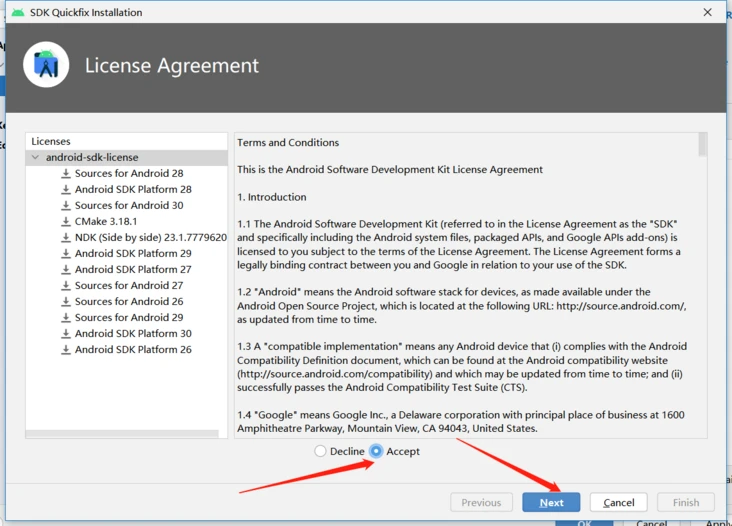Click the Android Studio logo in header
This screenshot has width=732, height=526.
click(x=46, y=65)
